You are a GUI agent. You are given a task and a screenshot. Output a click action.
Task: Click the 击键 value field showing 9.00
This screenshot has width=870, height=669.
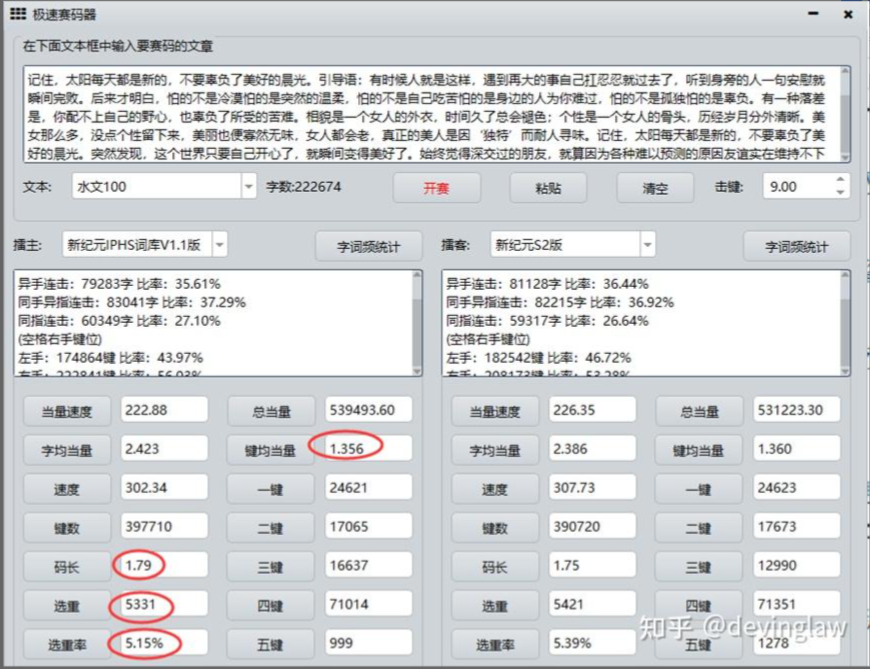click(795, 187)
